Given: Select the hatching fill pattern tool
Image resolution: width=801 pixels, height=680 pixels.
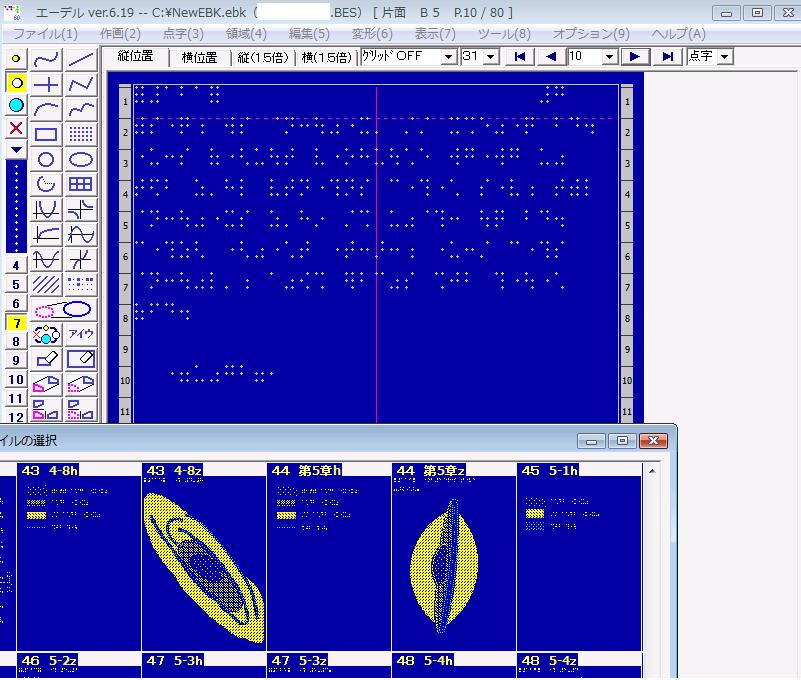Looking at the screenshot, I should [x=46, y=284].
